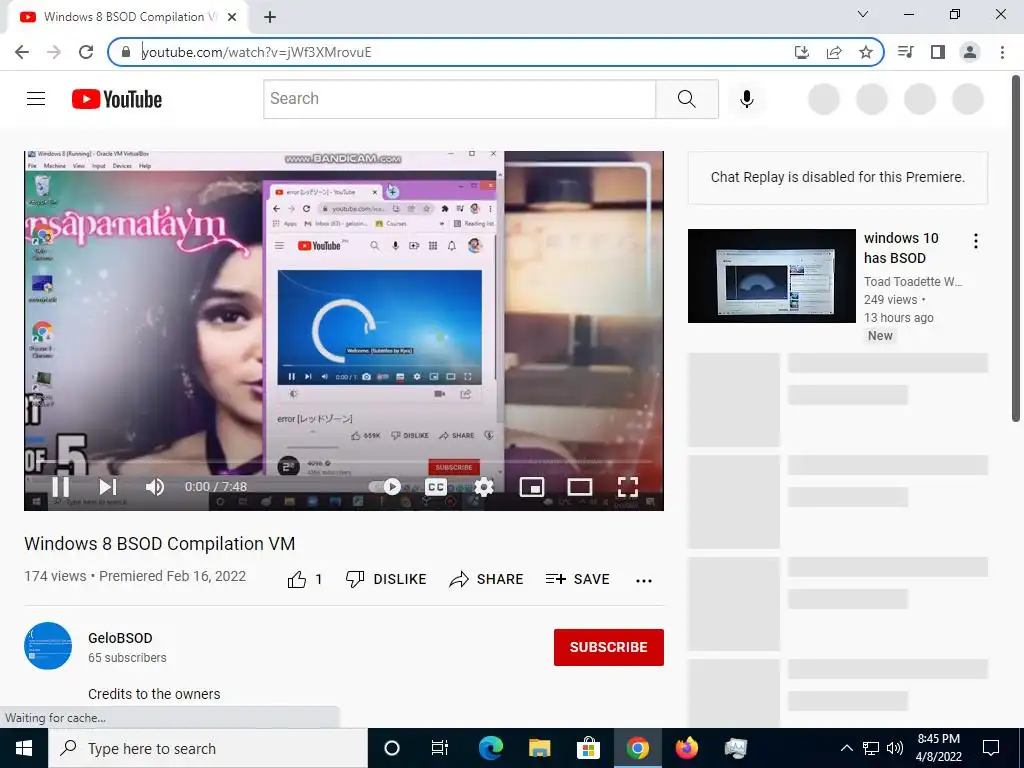1024x768 pixels.
Task: Go back in Chrome
Action: tap(22, 52)
